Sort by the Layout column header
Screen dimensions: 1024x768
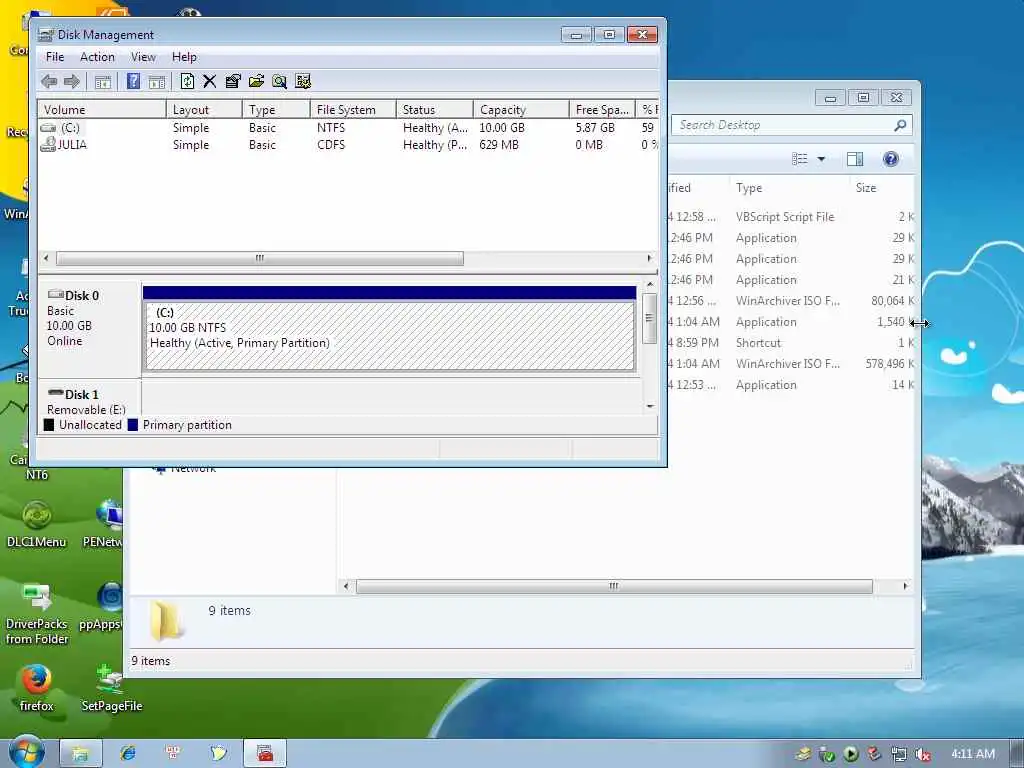(x=204, y=110)
